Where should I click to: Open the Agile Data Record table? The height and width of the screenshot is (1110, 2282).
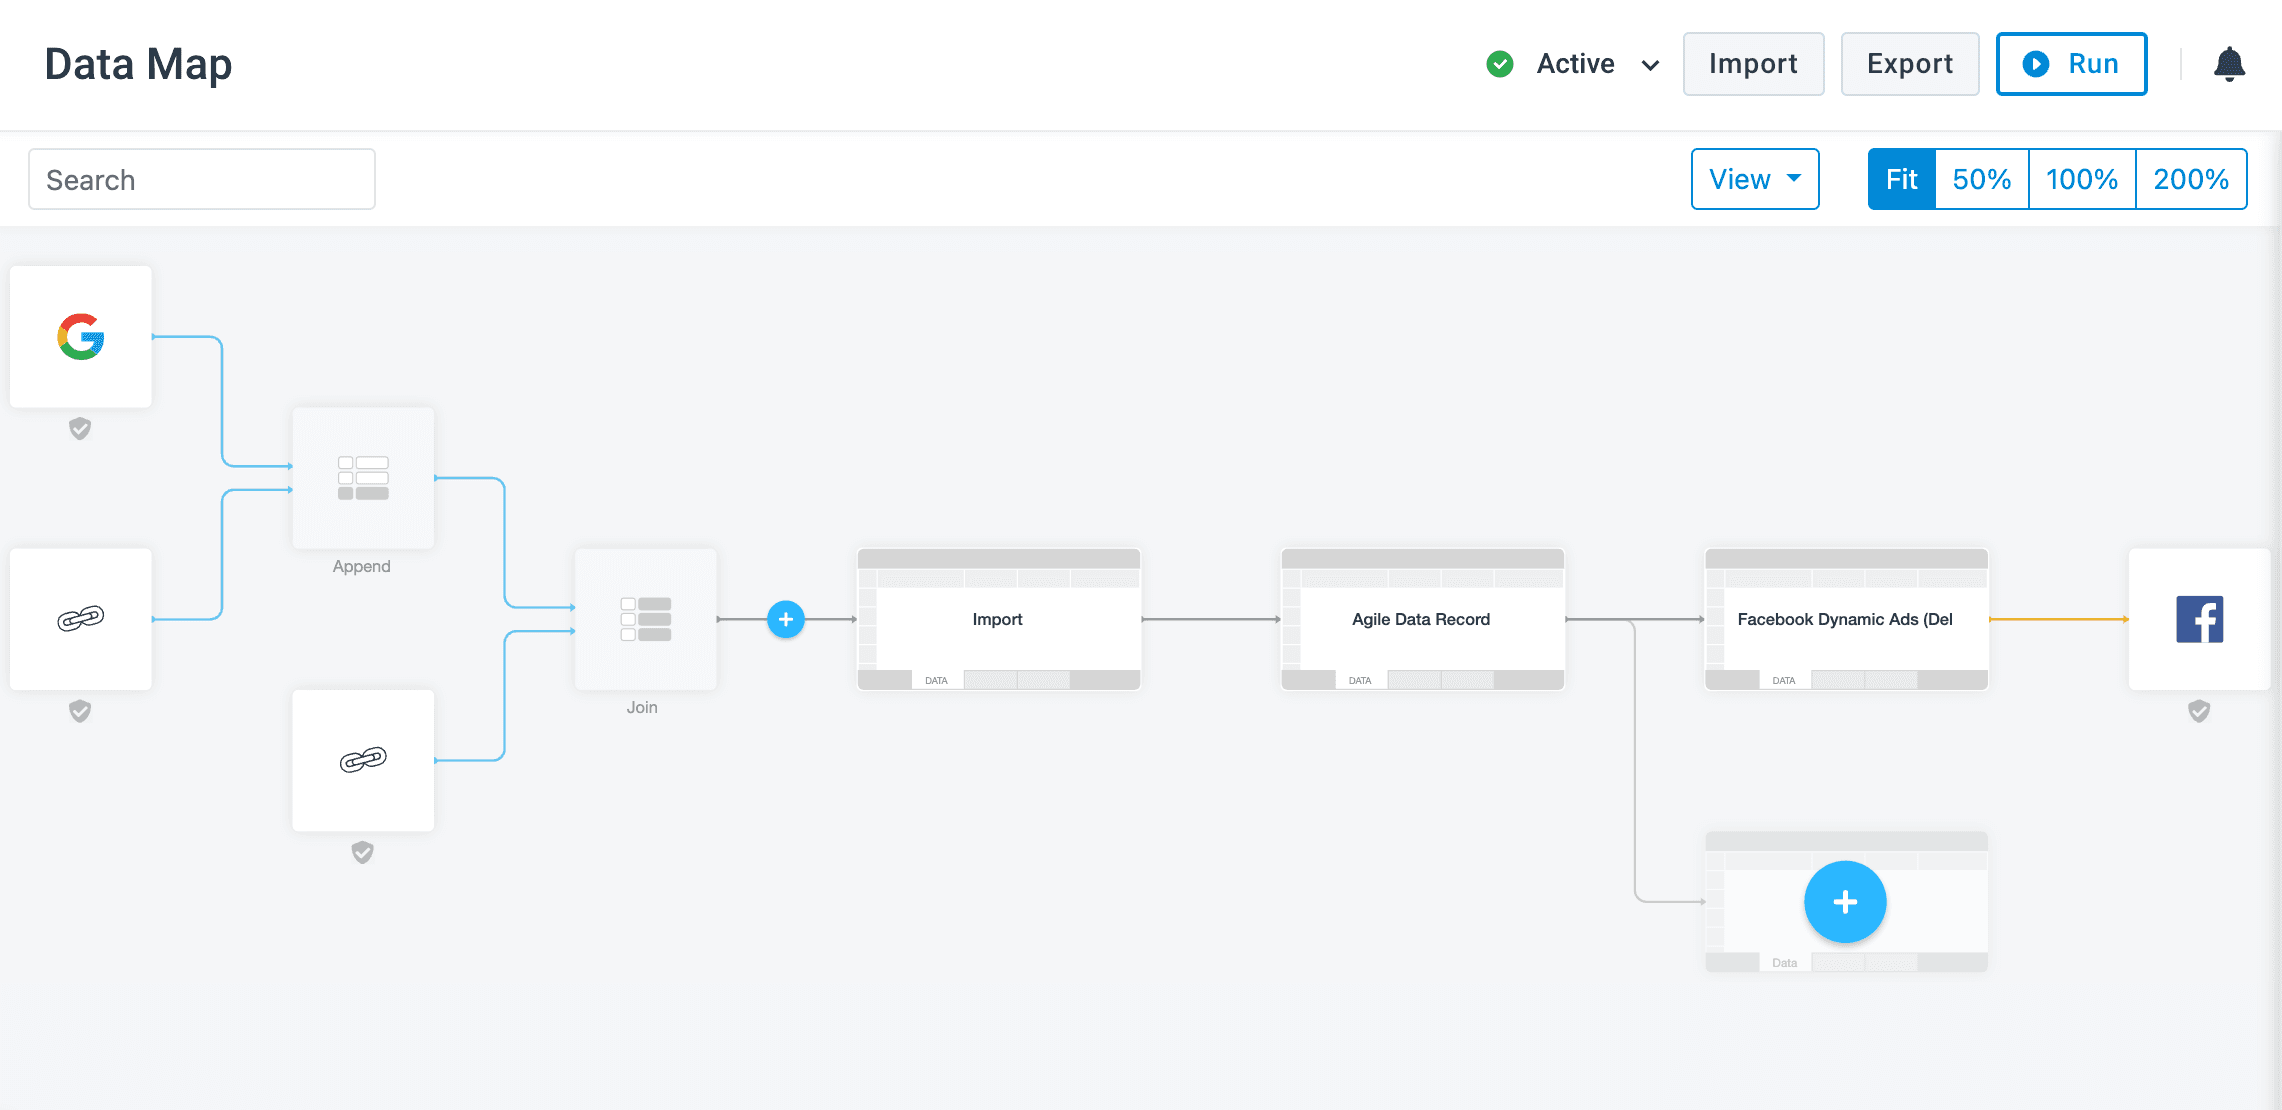pos(1421,619)
